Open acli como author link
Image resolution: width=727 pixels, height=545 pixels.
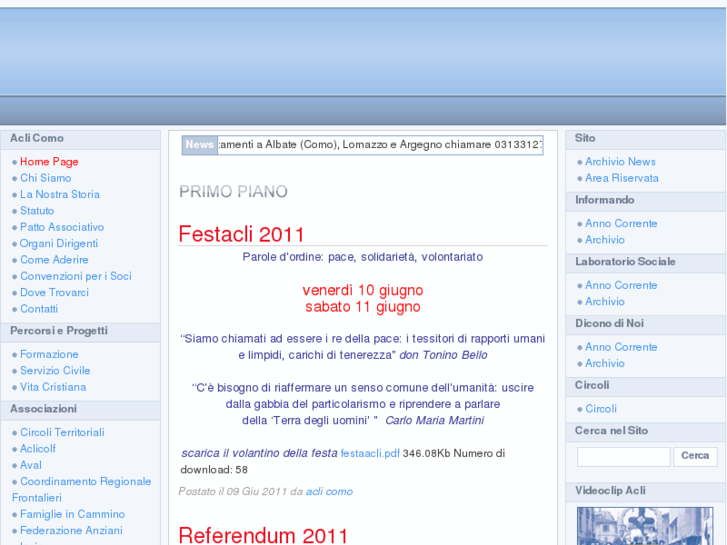click(x=329, y=492)
